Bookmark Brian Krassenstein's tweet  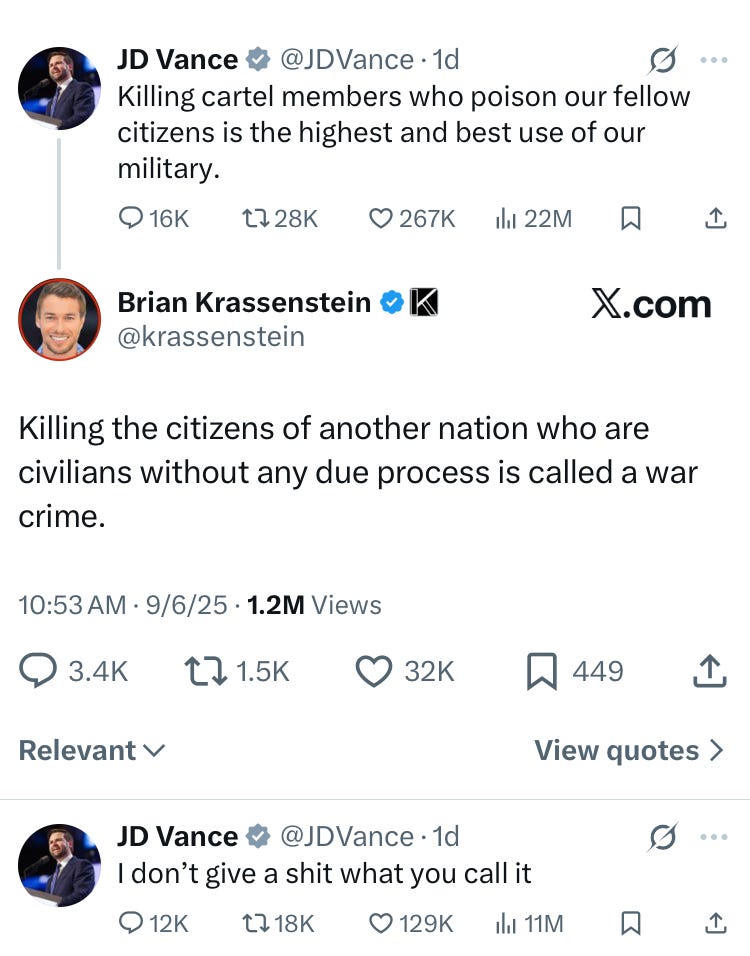pyautogui.click(x=541, y=671)
